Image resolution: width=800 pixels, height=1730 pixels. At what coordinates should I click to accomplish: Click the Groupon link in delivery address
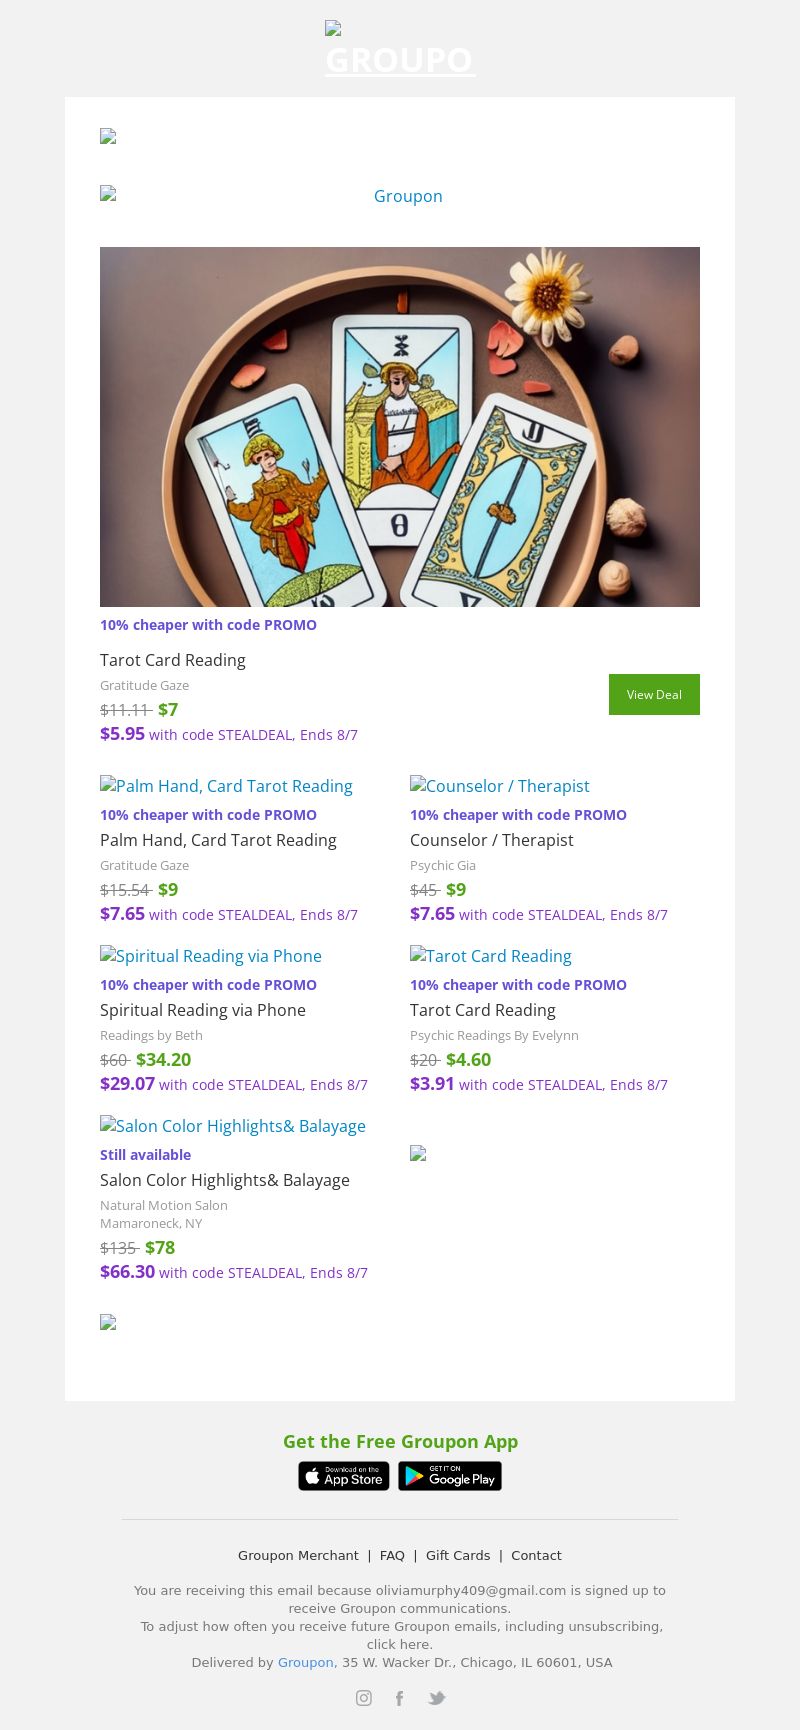[305, 1662]
